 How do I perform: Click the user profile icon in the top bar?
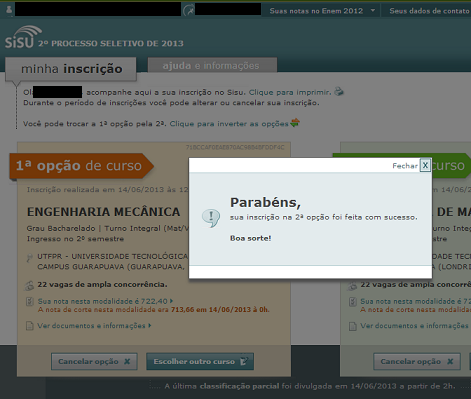9,10
